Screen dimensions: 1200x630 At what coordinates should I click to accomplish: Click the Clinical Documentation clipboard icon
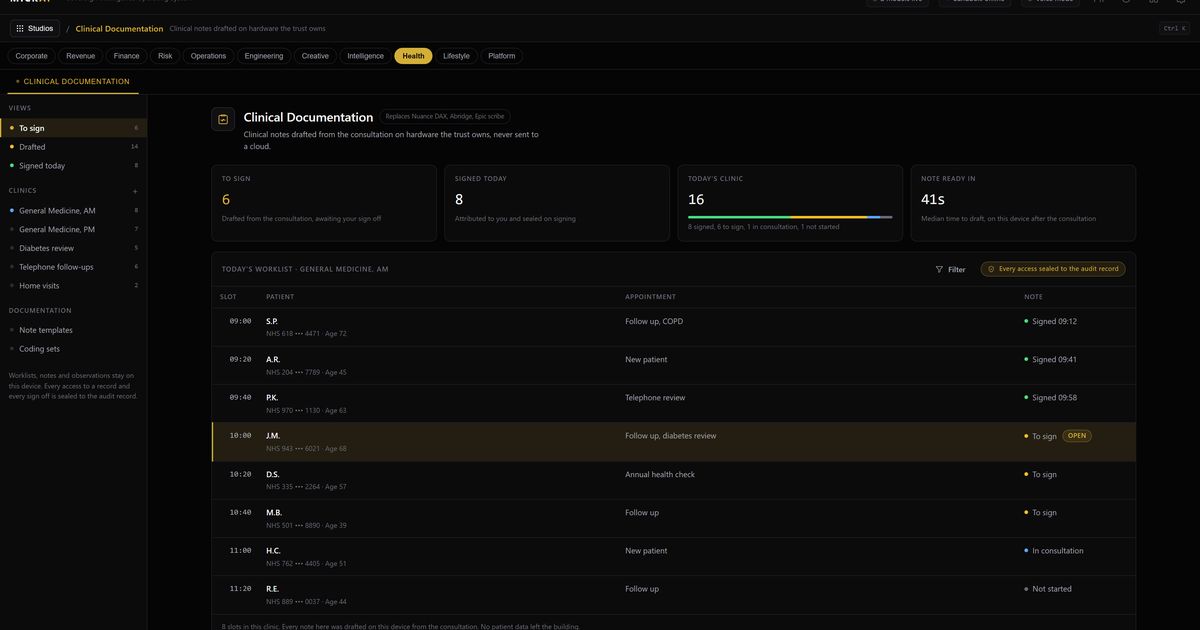[x=223, y=119]
